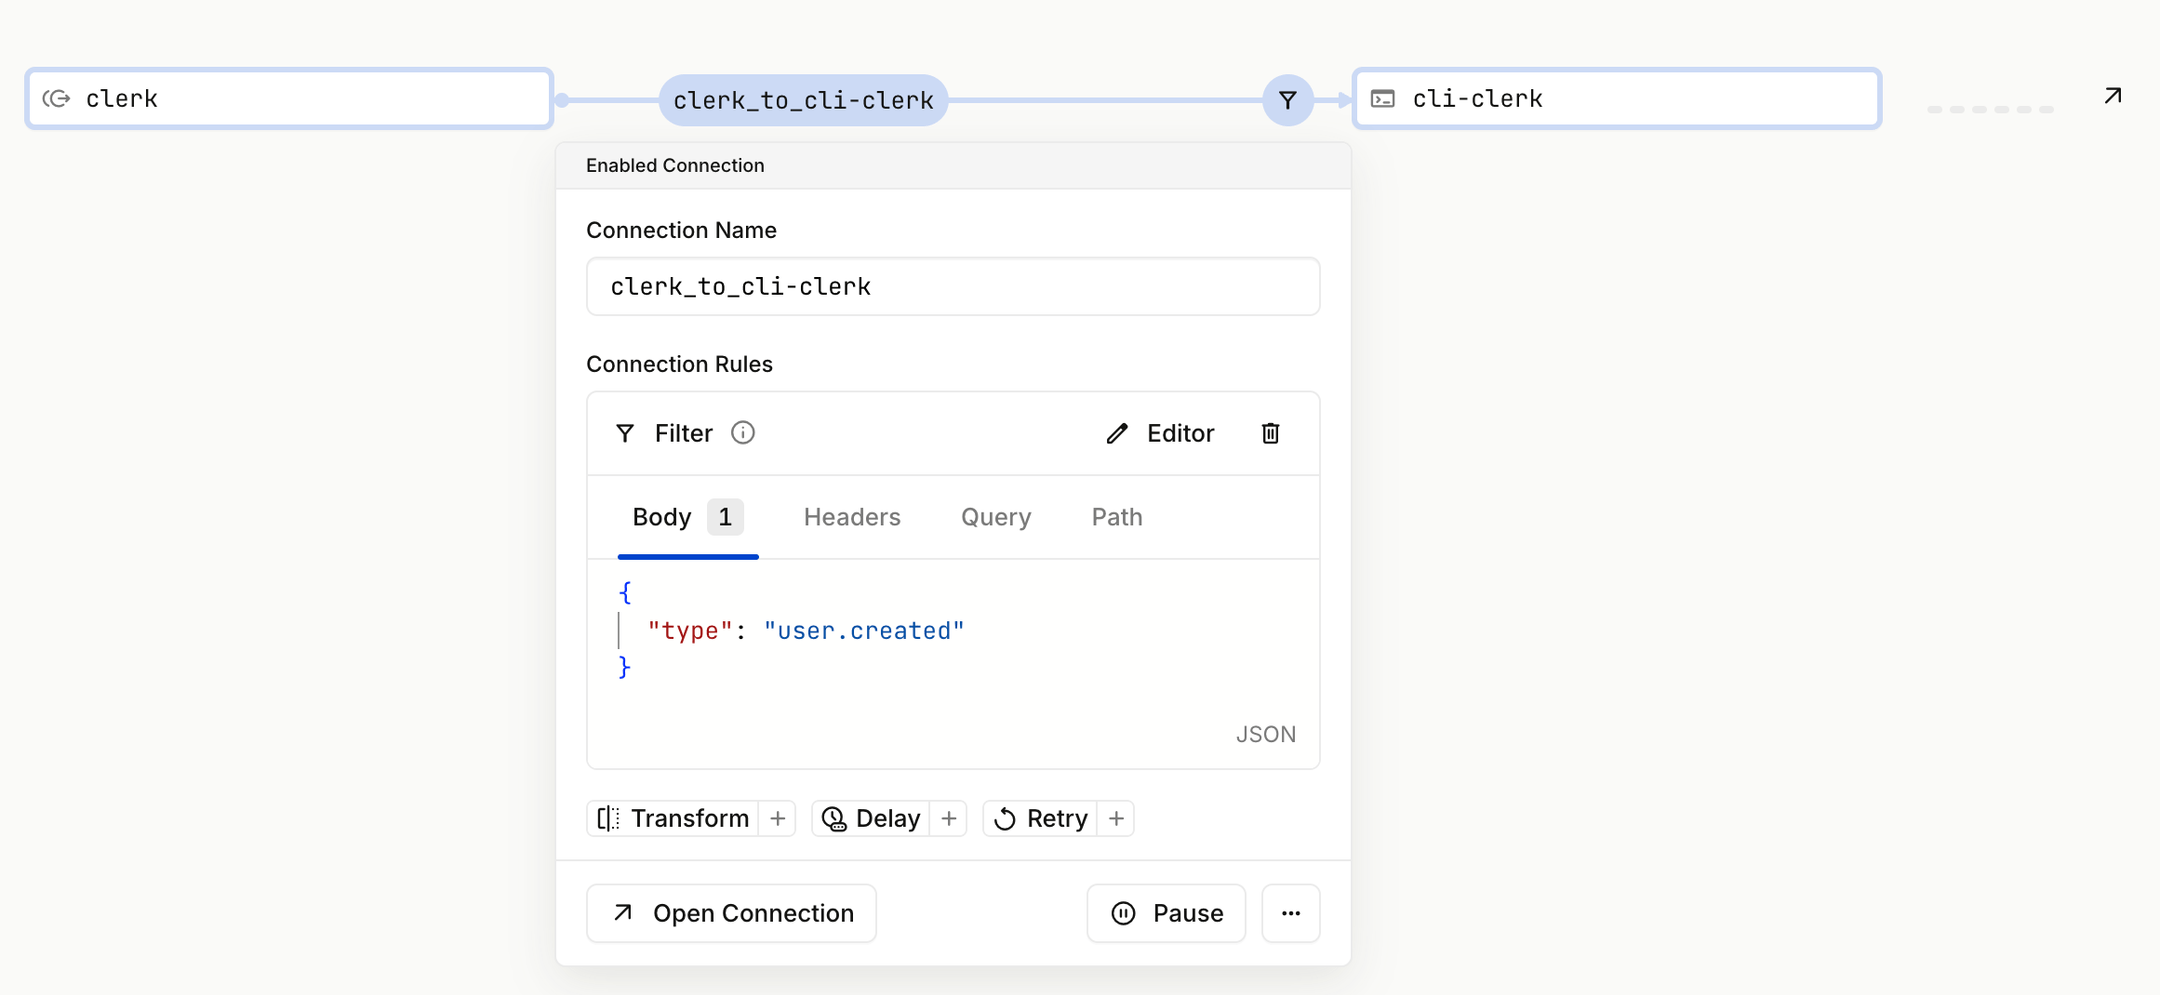This screenshot has width=2160, height=995.
Task: Open the external link arrow at top right
Action: (x=2112, y=95)
